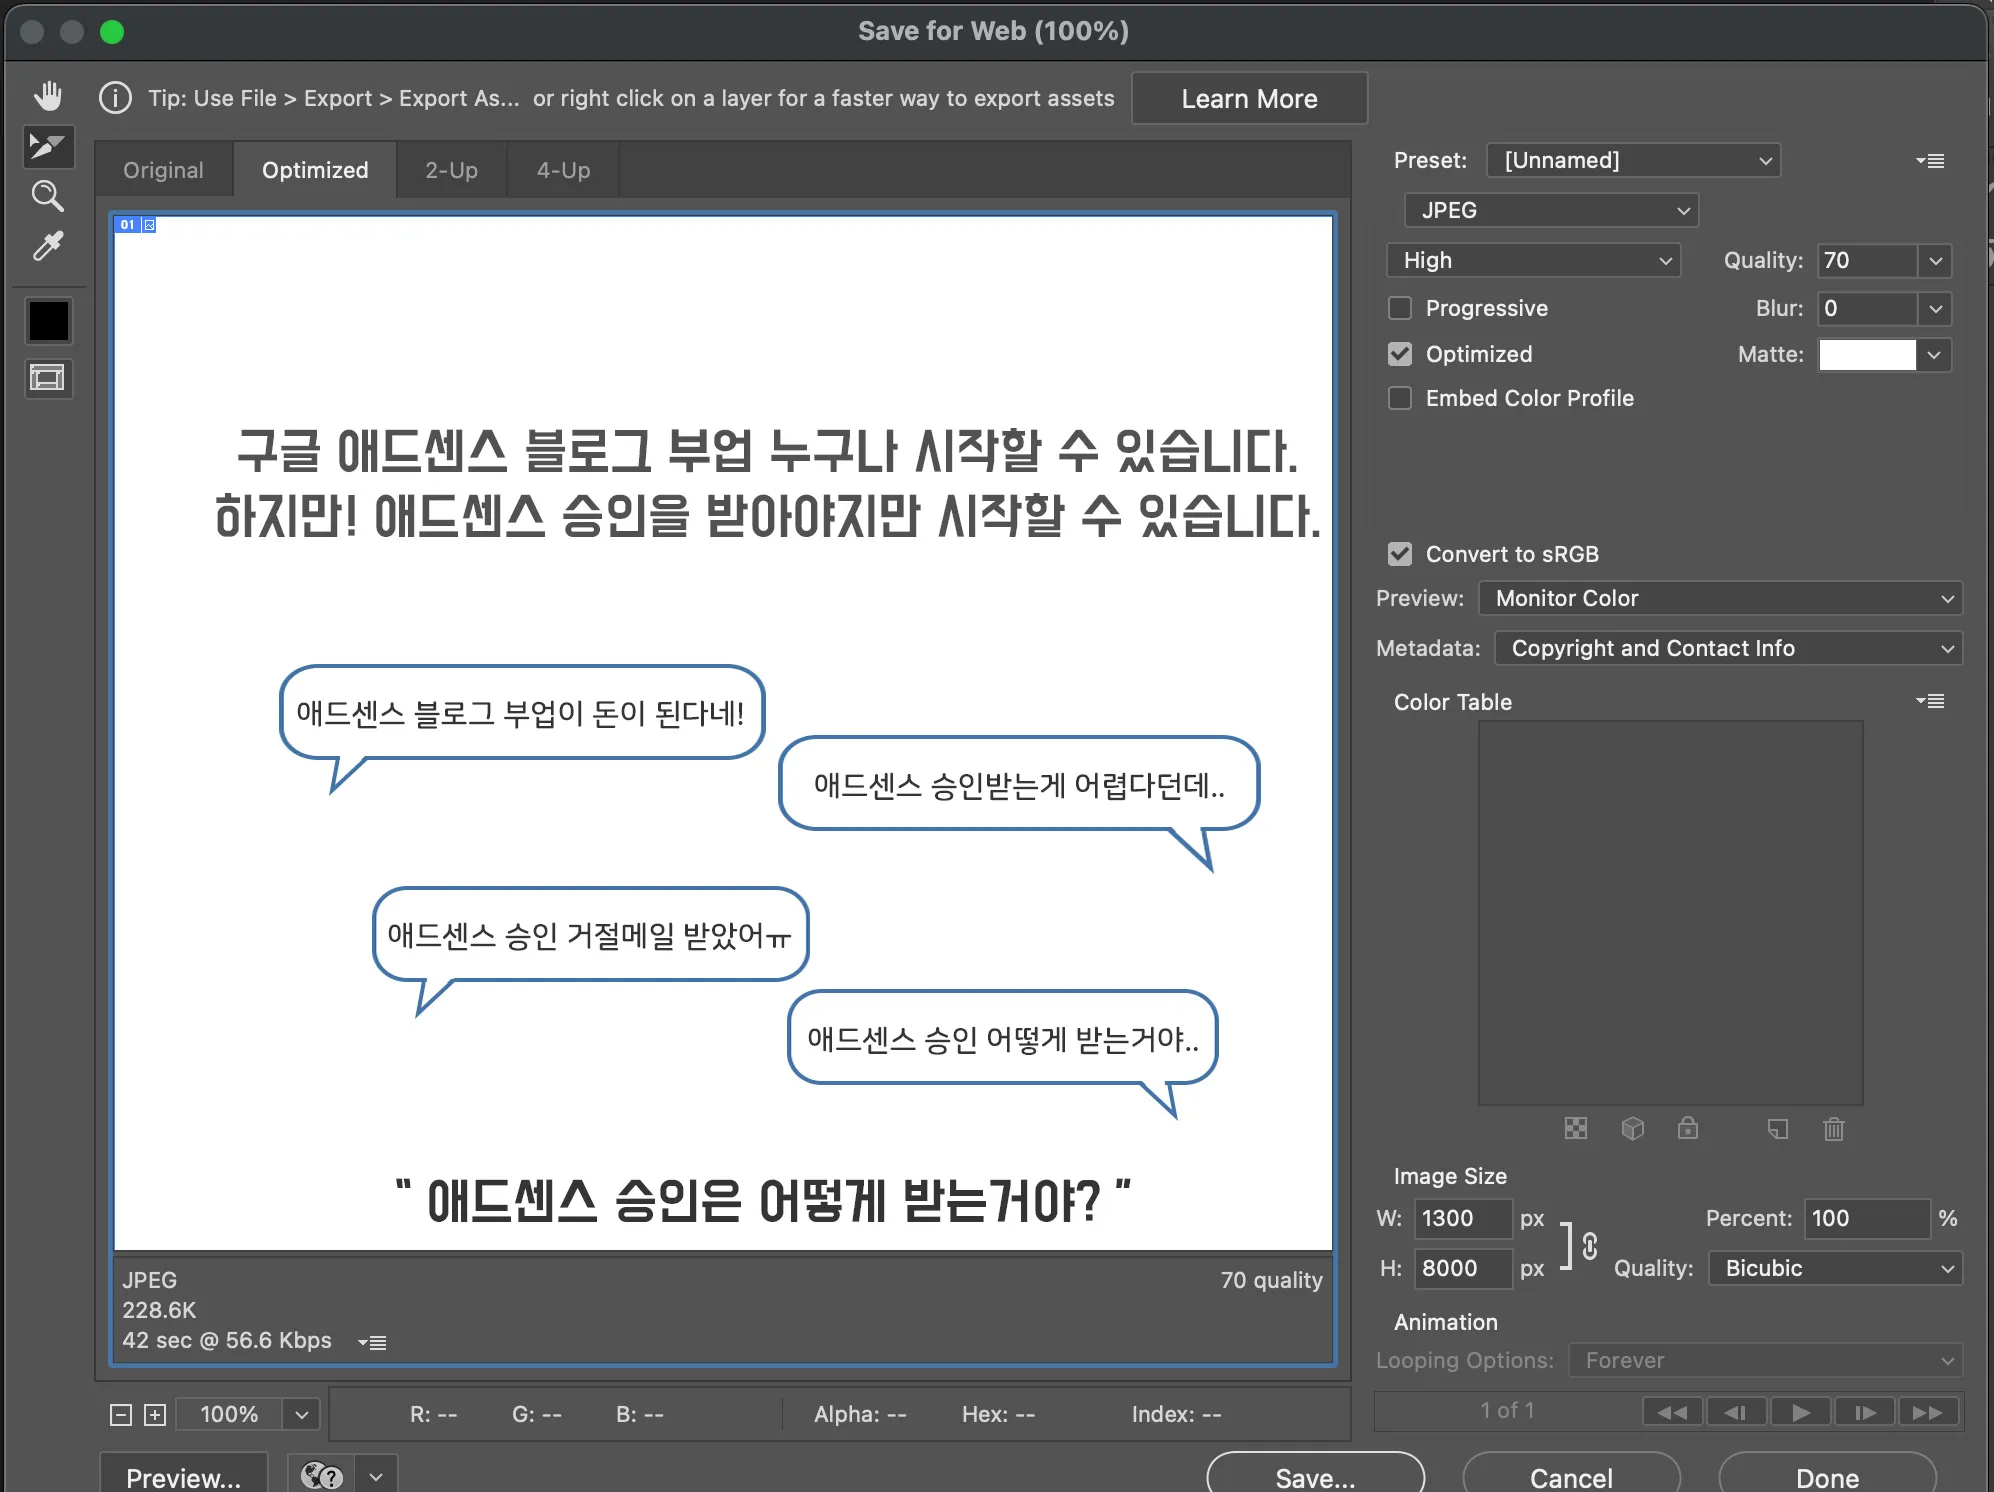
Task: Click the zoom in plus icon
Action: (x=155, y=1414)
